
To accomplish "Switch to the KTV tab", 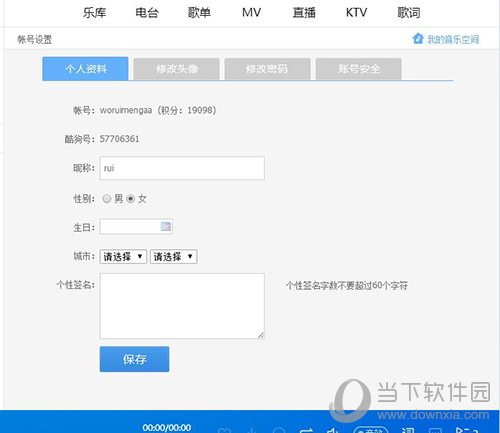I will click(x=356, y=13).
